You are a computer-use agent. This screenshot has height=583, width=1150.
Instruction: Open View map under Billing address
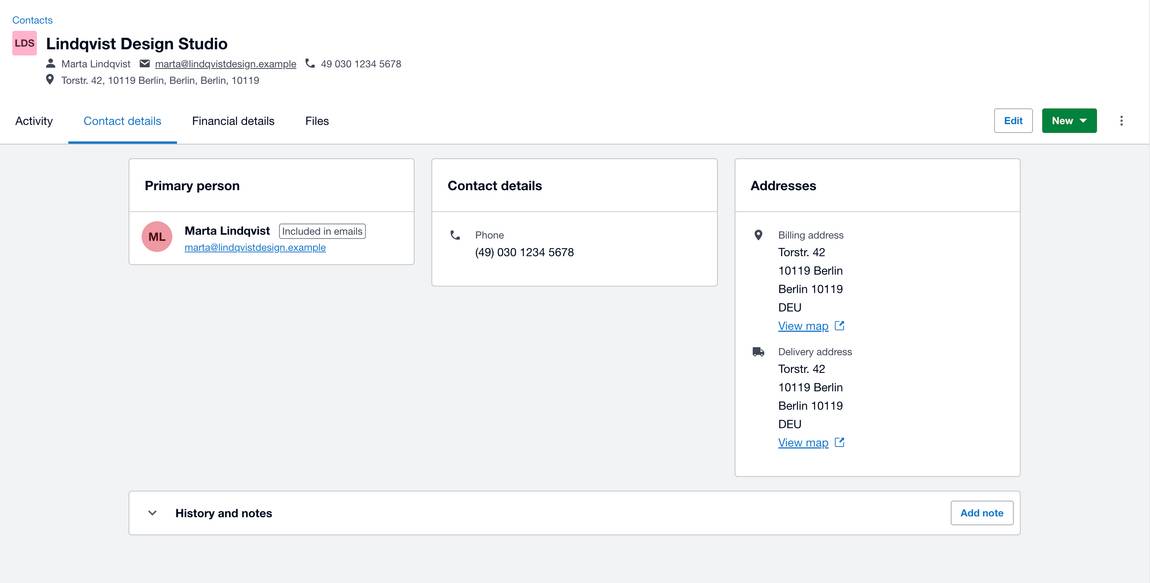coord(803,326)
